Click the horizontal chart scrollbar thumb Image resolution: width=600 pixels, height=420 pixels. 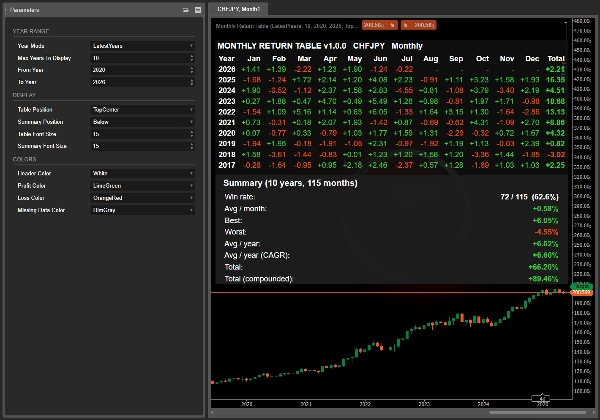point(538,412)
